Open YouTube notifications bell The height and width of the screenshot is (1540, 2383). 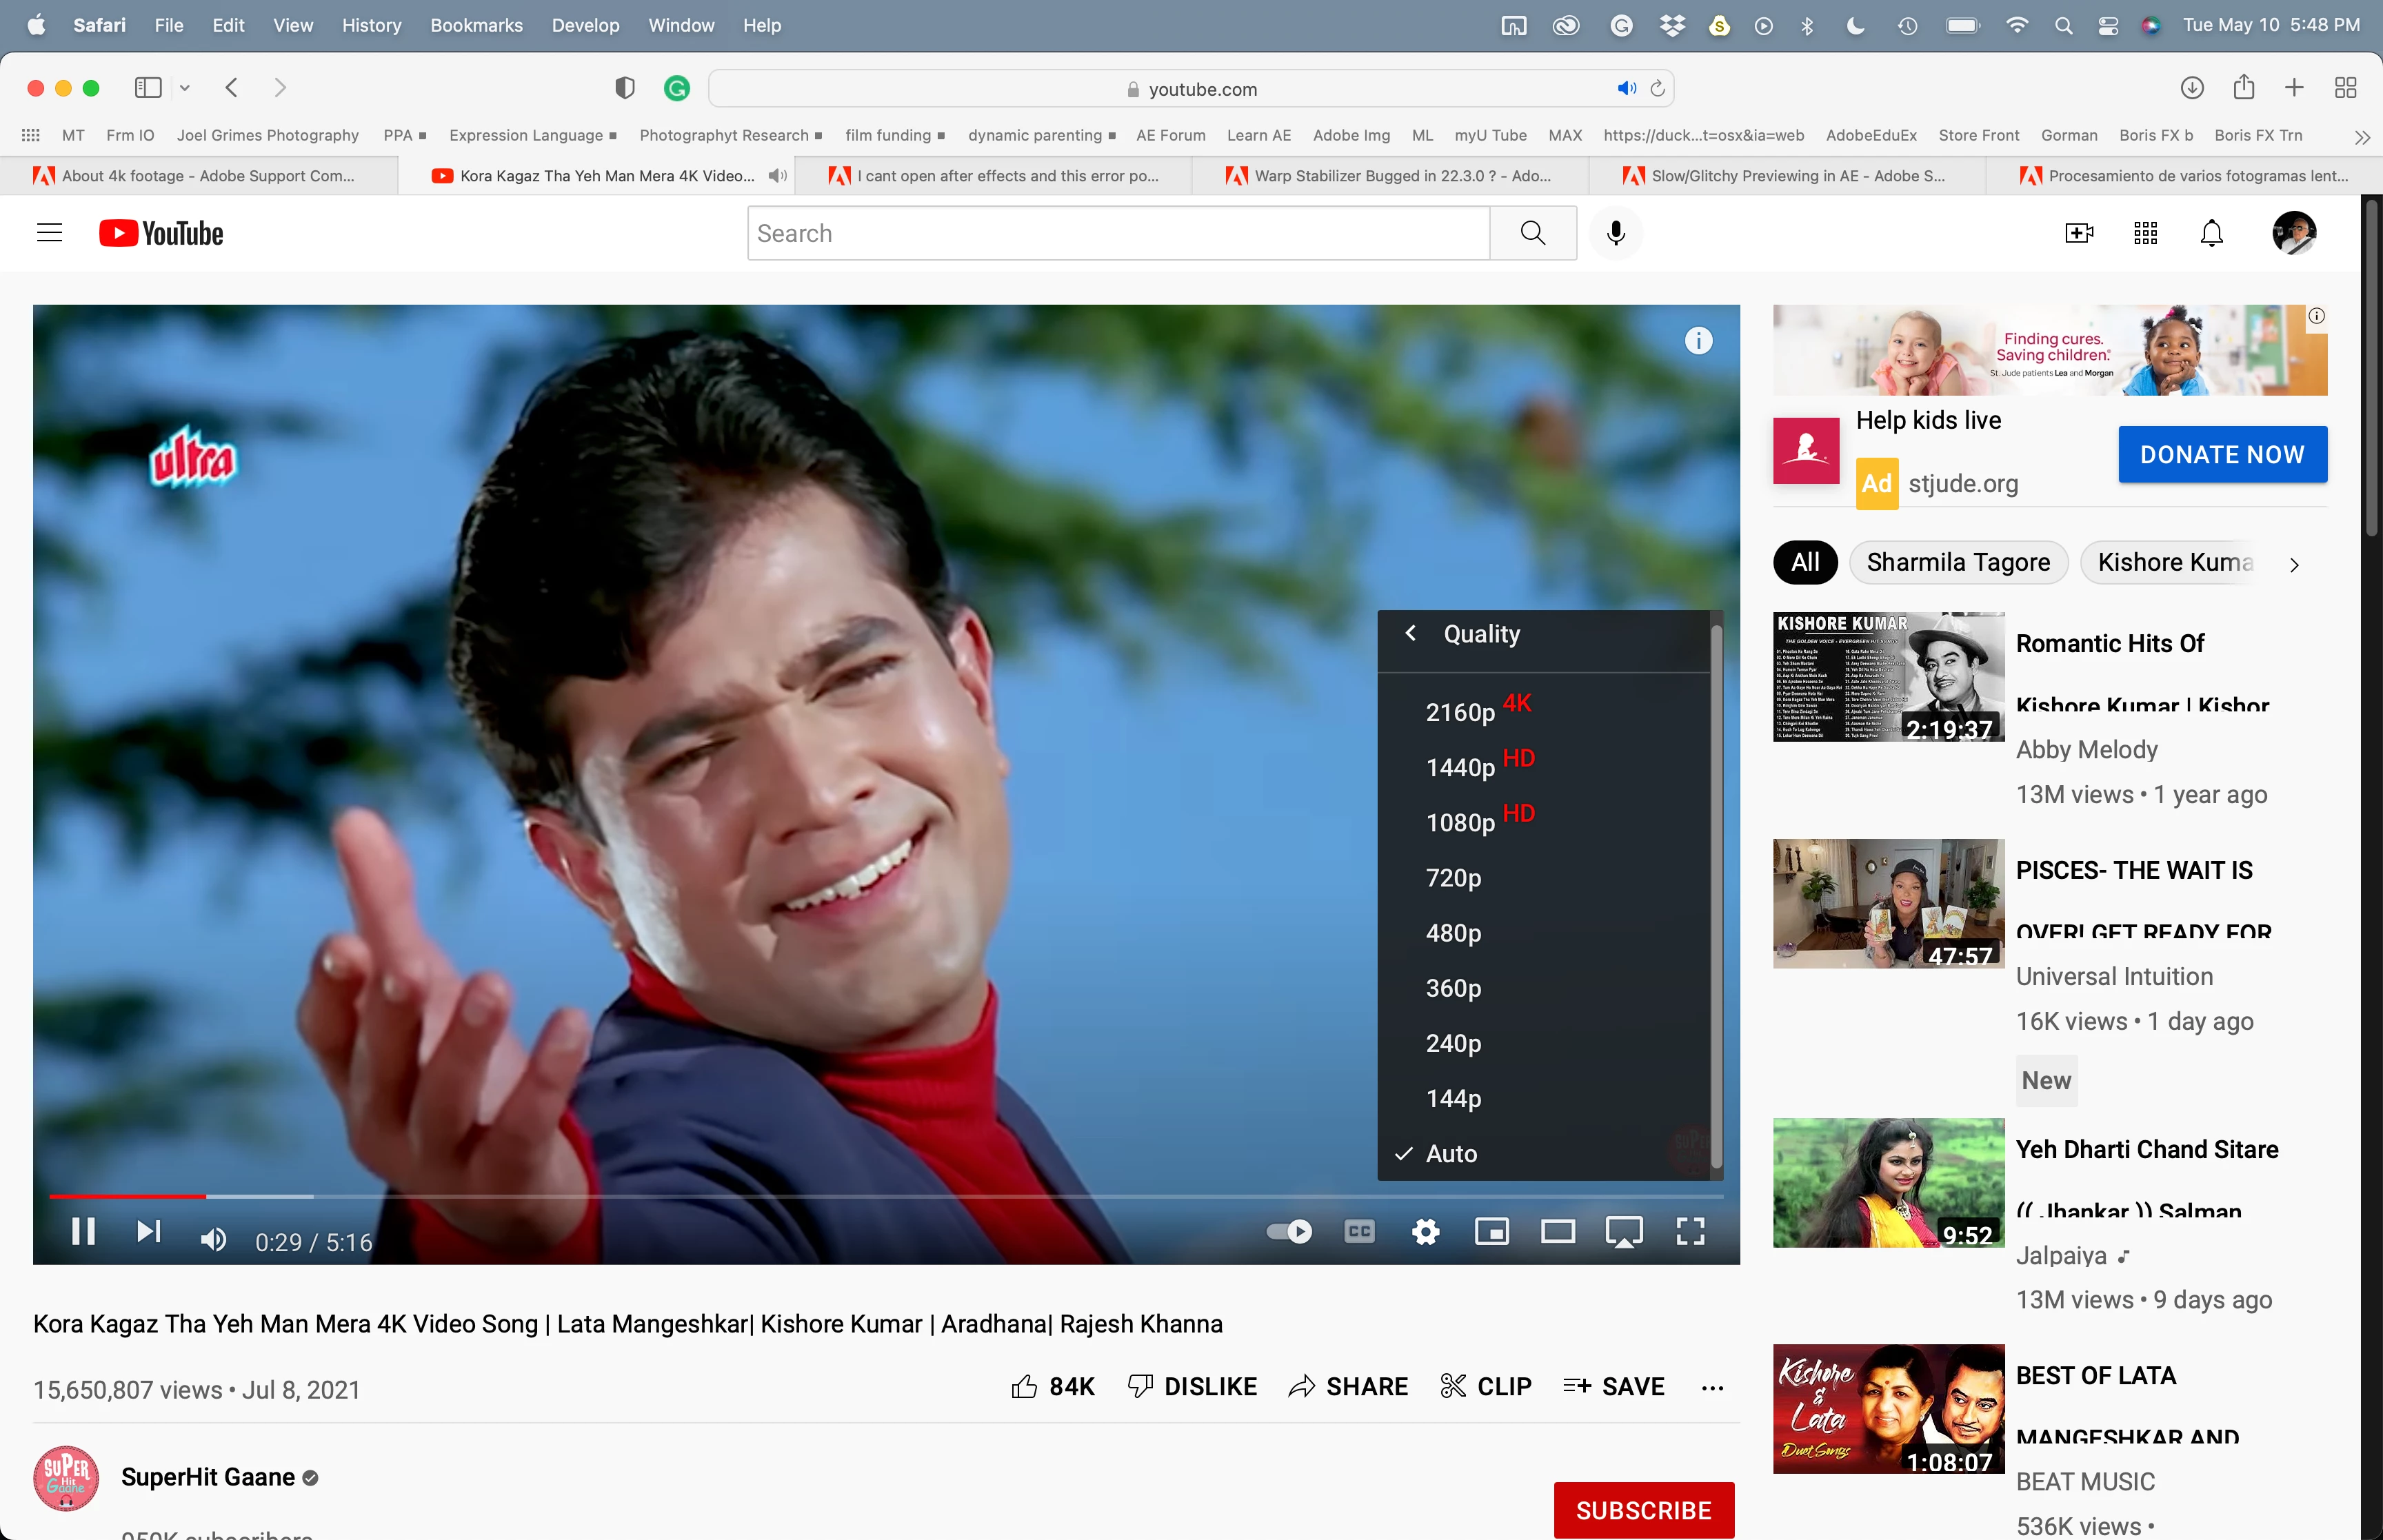2211,233
